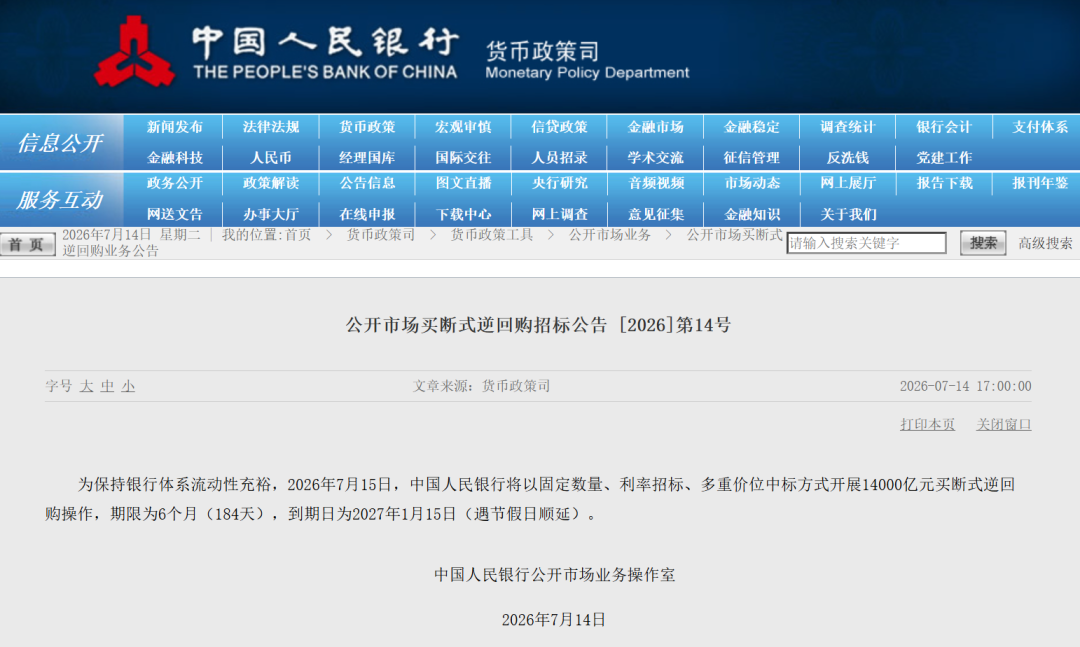Open 关于我们 navigation item
Screen dimensions: 1080x647
tap(848, 214)
